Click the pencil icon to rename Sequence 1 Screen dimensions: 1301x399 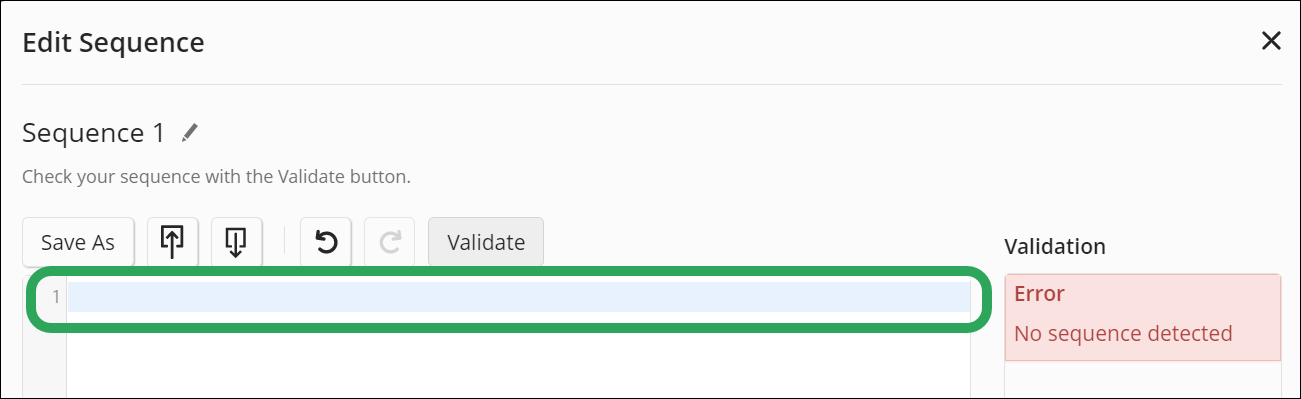click(x=190, y=133)
